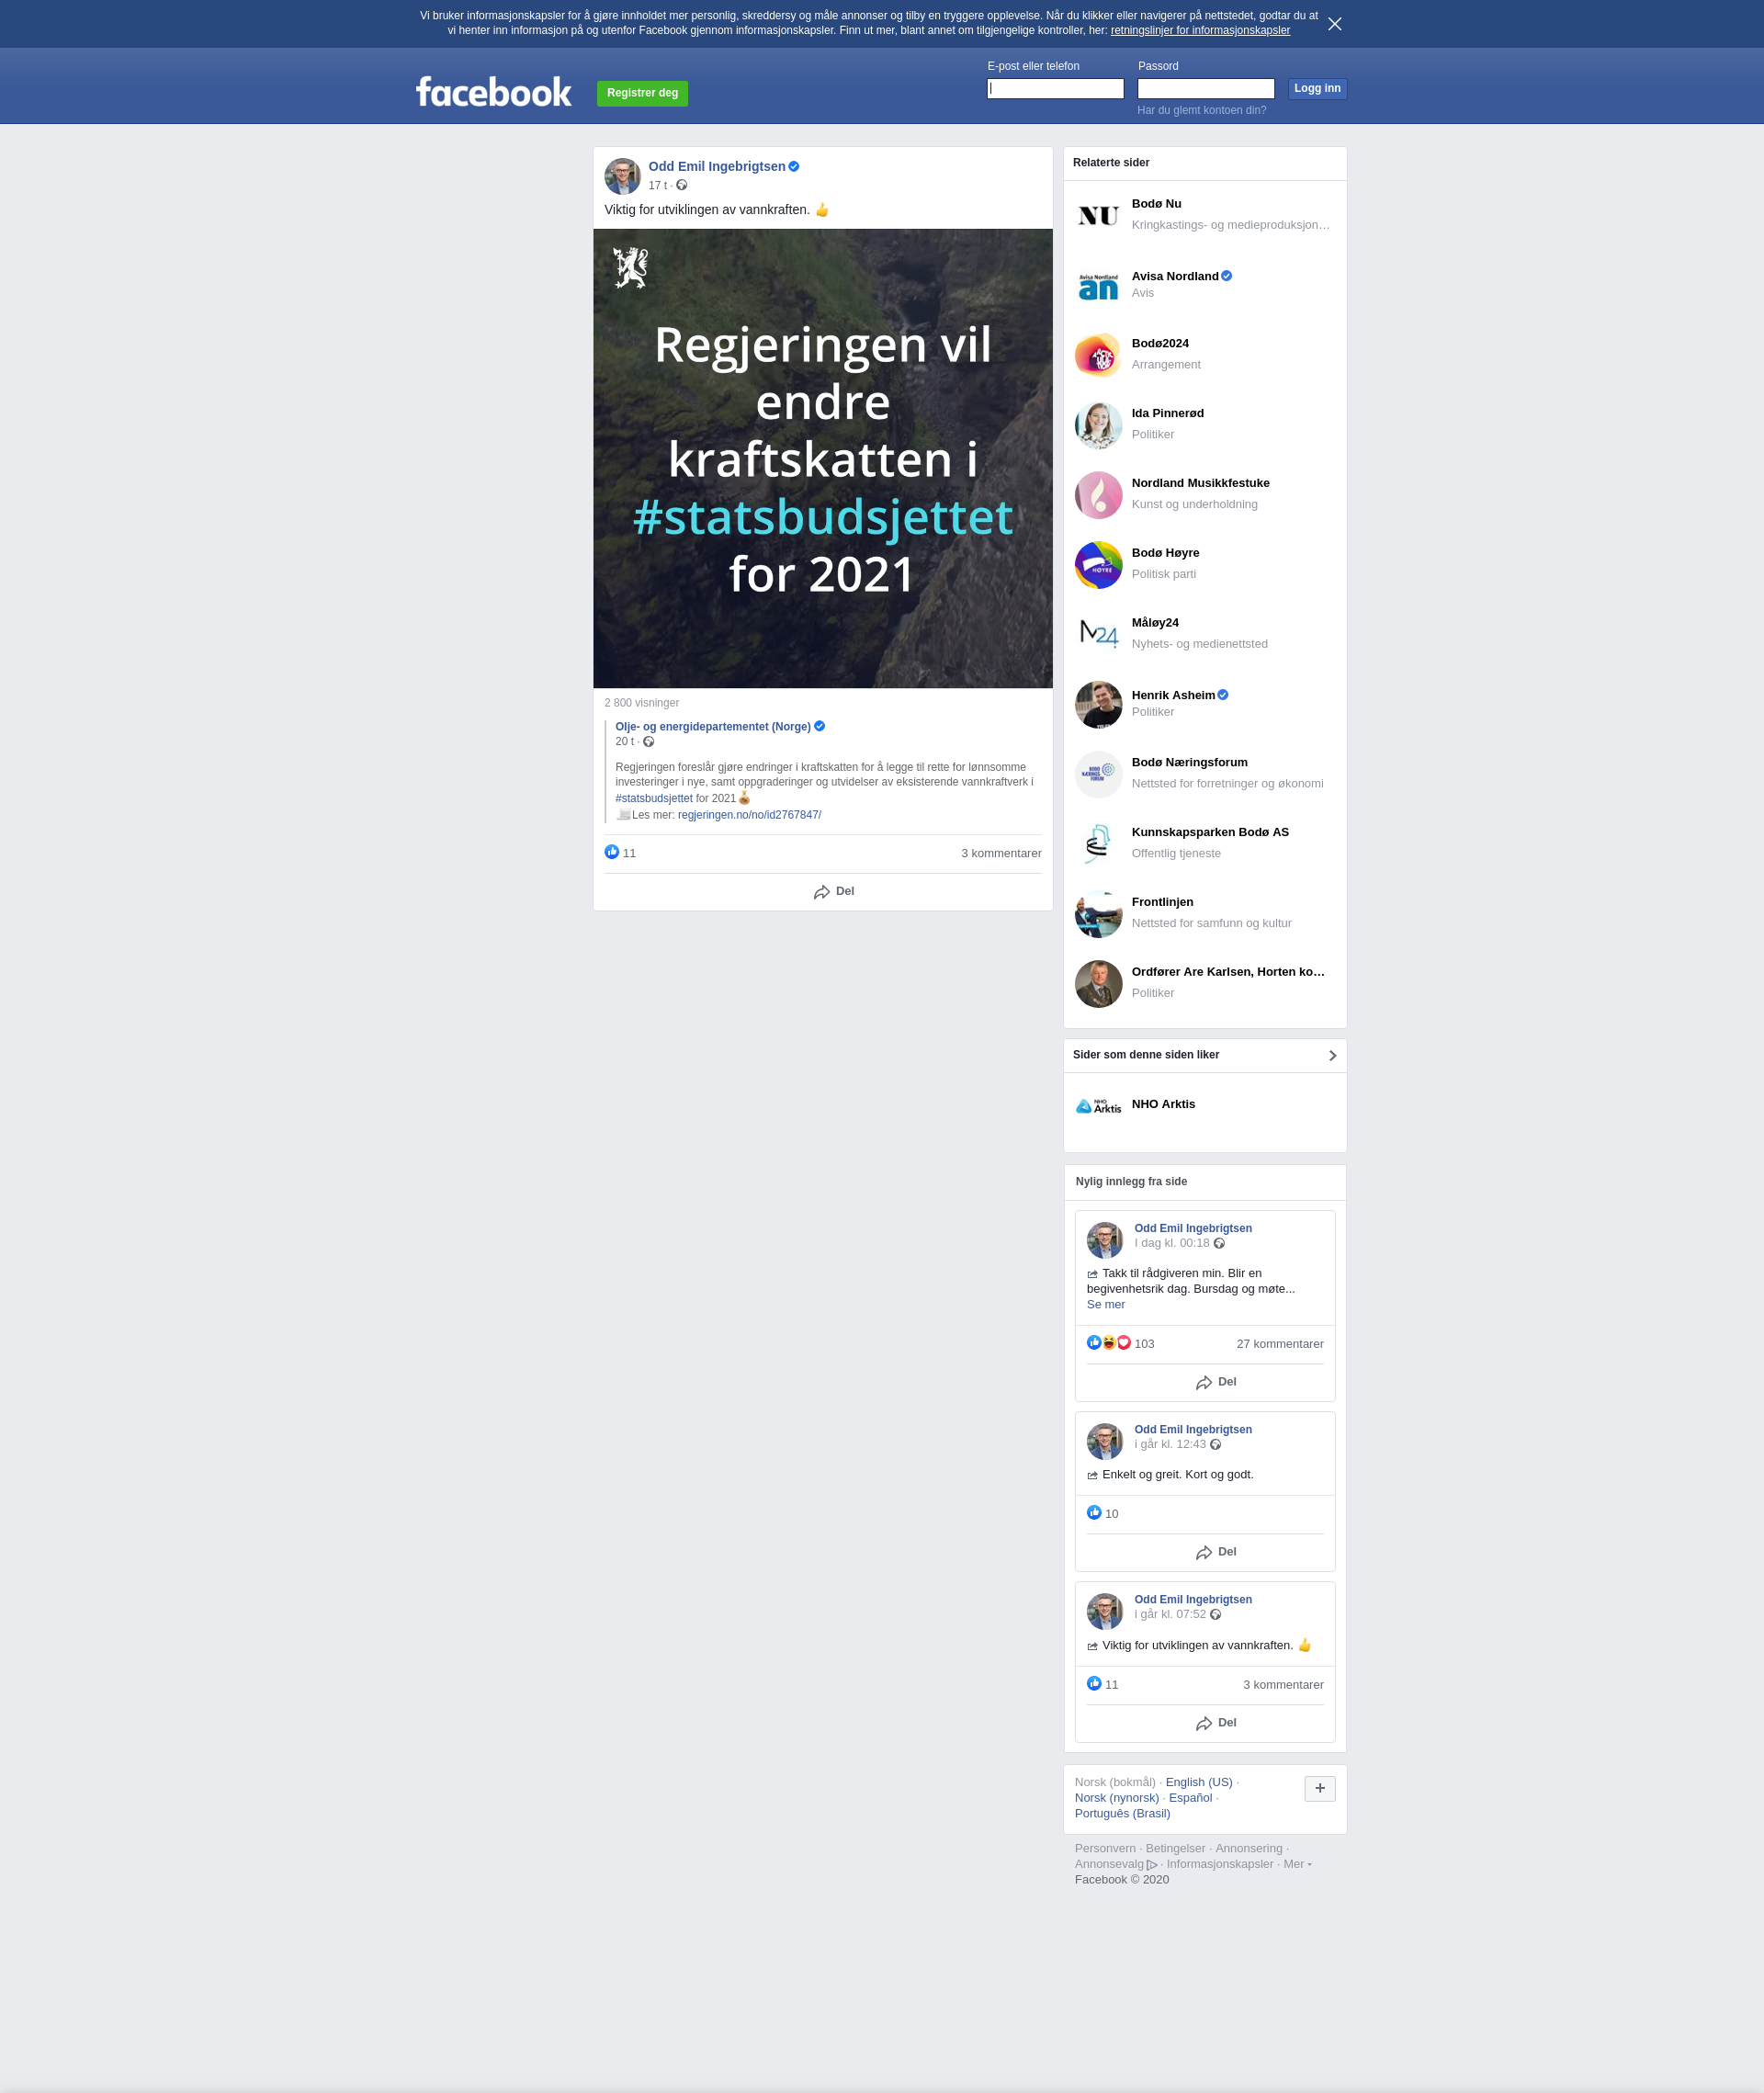Click Måløy24 logo icon
The height and width of the screenshot is (2093, 1764).
pos(1097,634)
